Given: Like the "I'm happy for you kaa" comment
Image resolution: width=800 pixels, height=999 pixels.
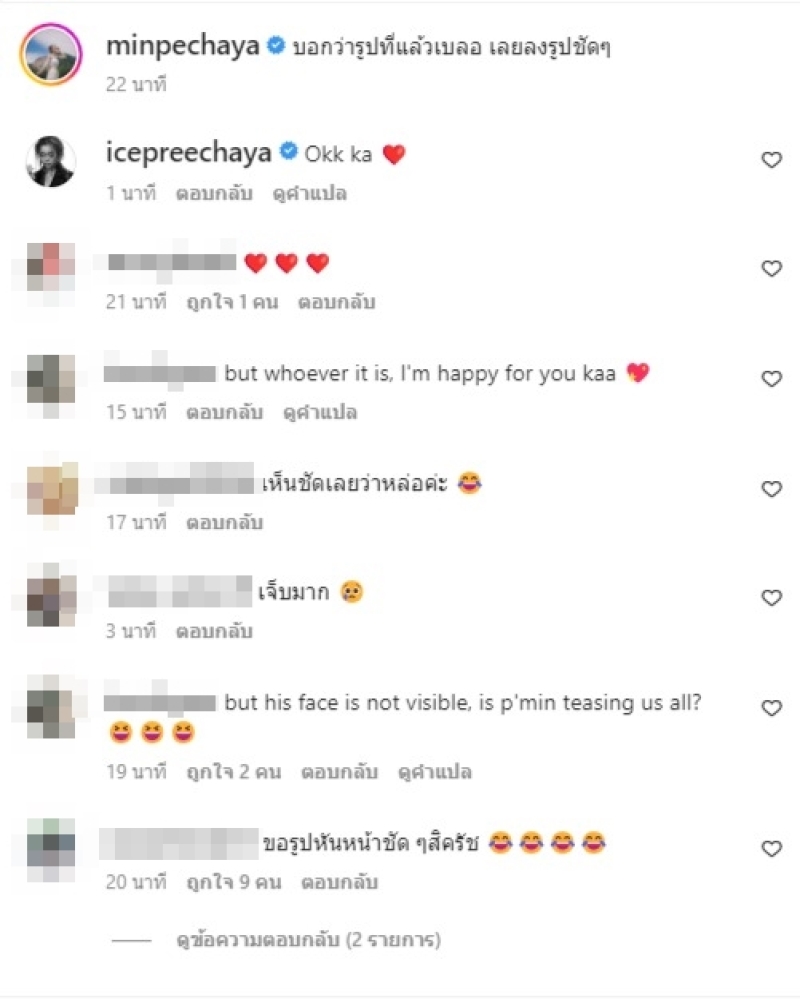Looking at the screenshot, I should coord(771,379).
